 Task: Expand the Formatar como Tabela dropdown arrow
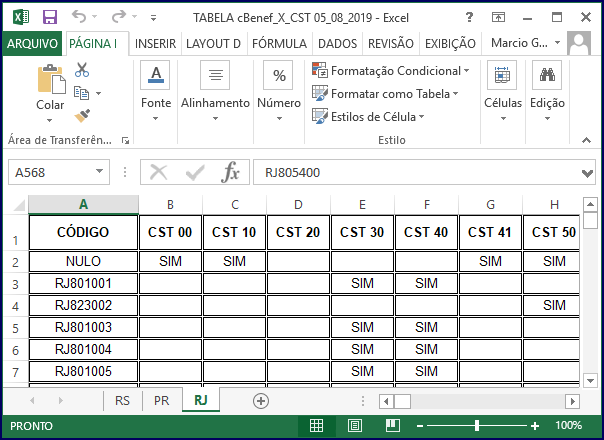[x=456, y=94]
